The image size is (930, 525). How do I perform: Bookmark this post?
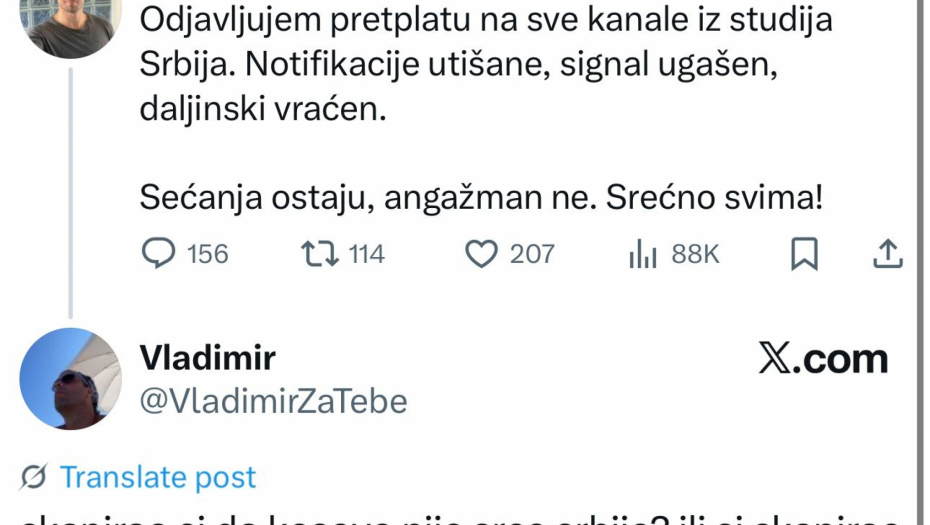(x=804, y=254)
